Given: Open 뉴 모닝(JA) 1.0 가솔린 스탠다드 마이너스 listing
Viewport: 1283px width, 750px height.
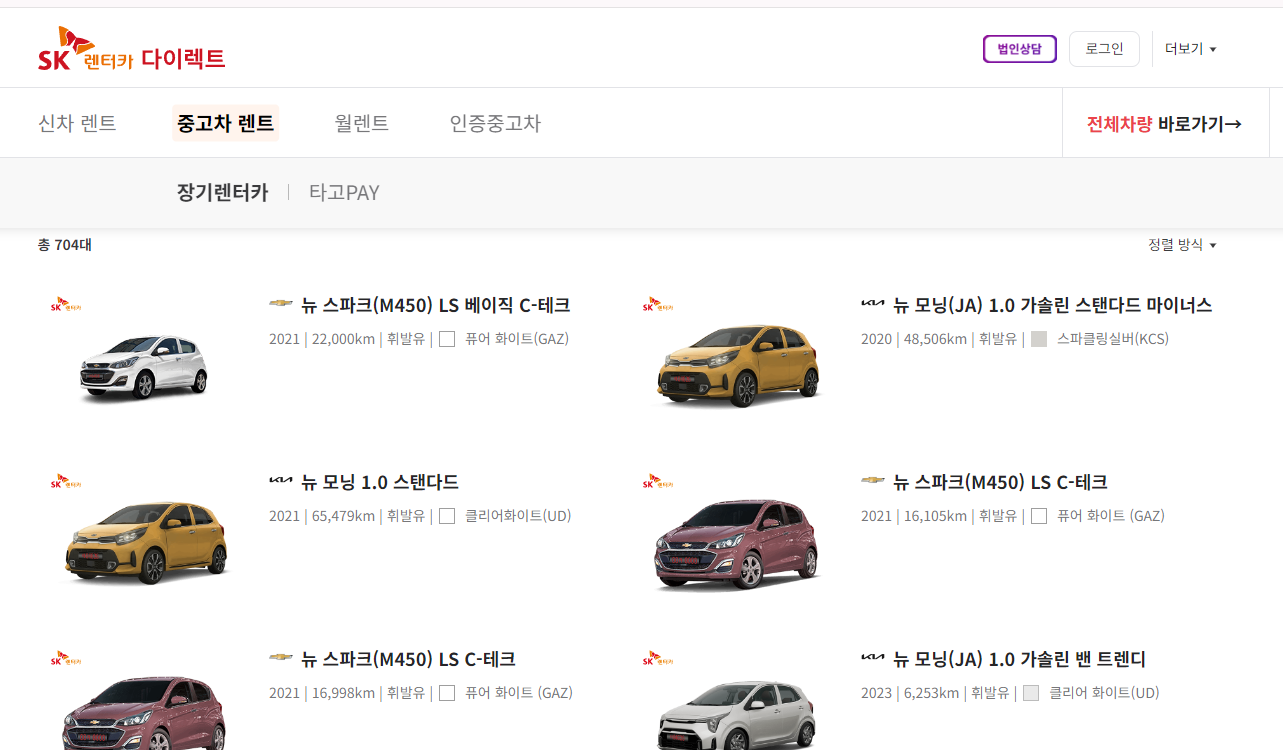Looking at the screenshot, I should [1052, 304].
